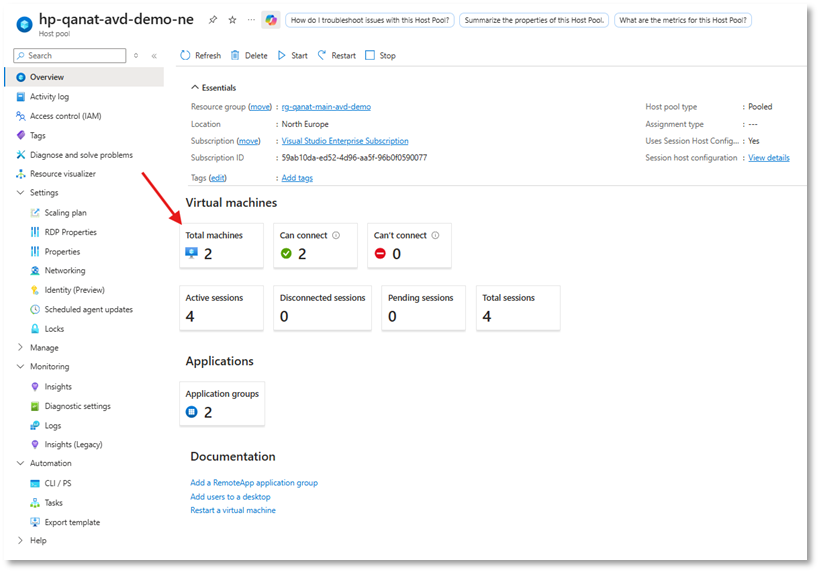
Task: Collapse the Settings menu group
Action: point(20,192)
